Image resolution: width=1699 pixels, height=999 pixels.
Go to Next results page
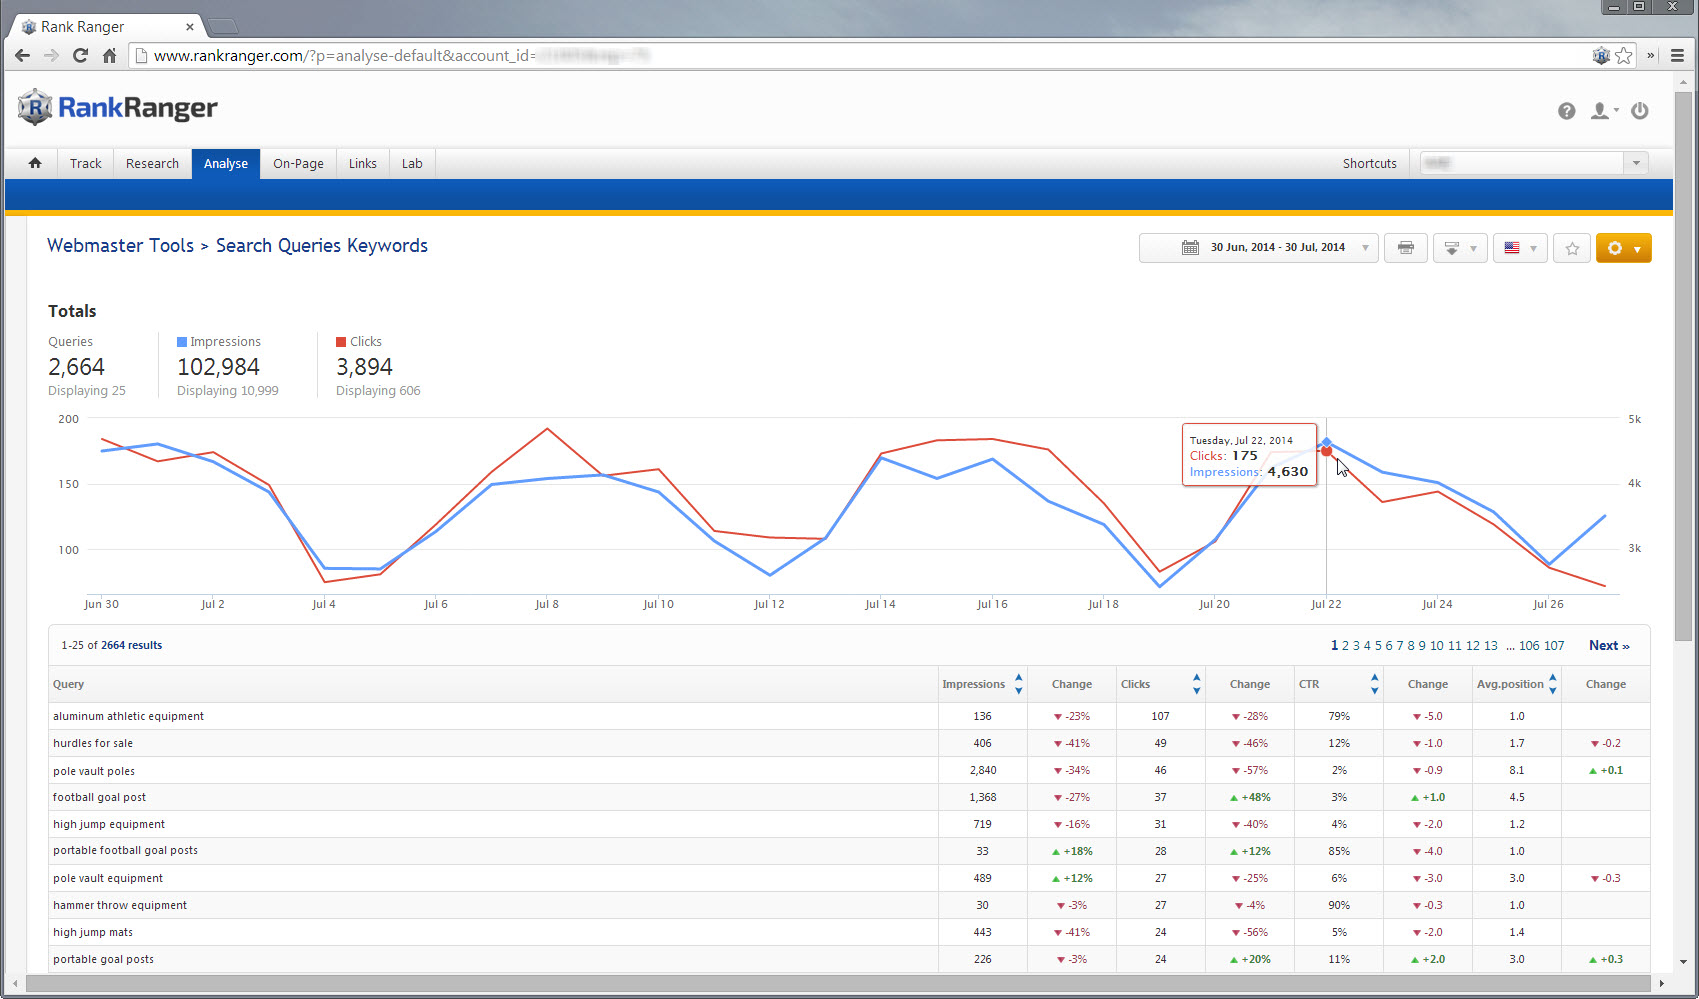click(x=1608, y=646)
